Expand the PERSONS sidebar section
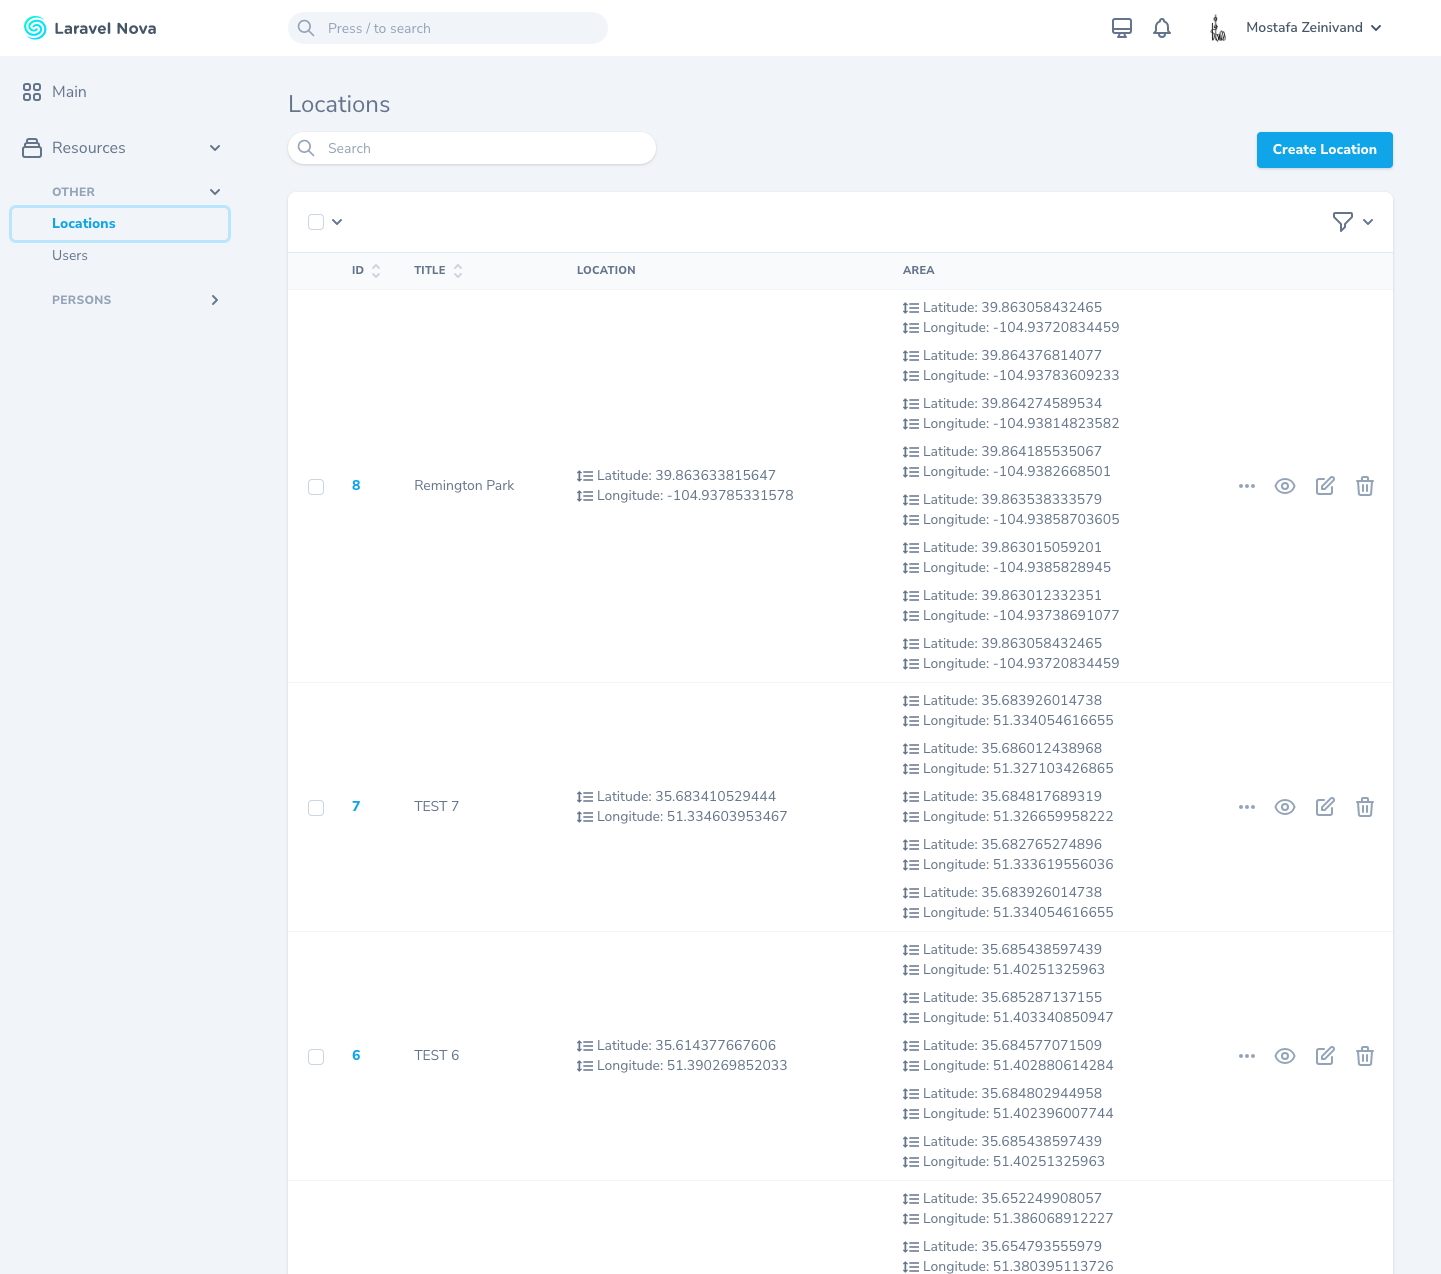The image size is (1441, 1274). [214, 300]
